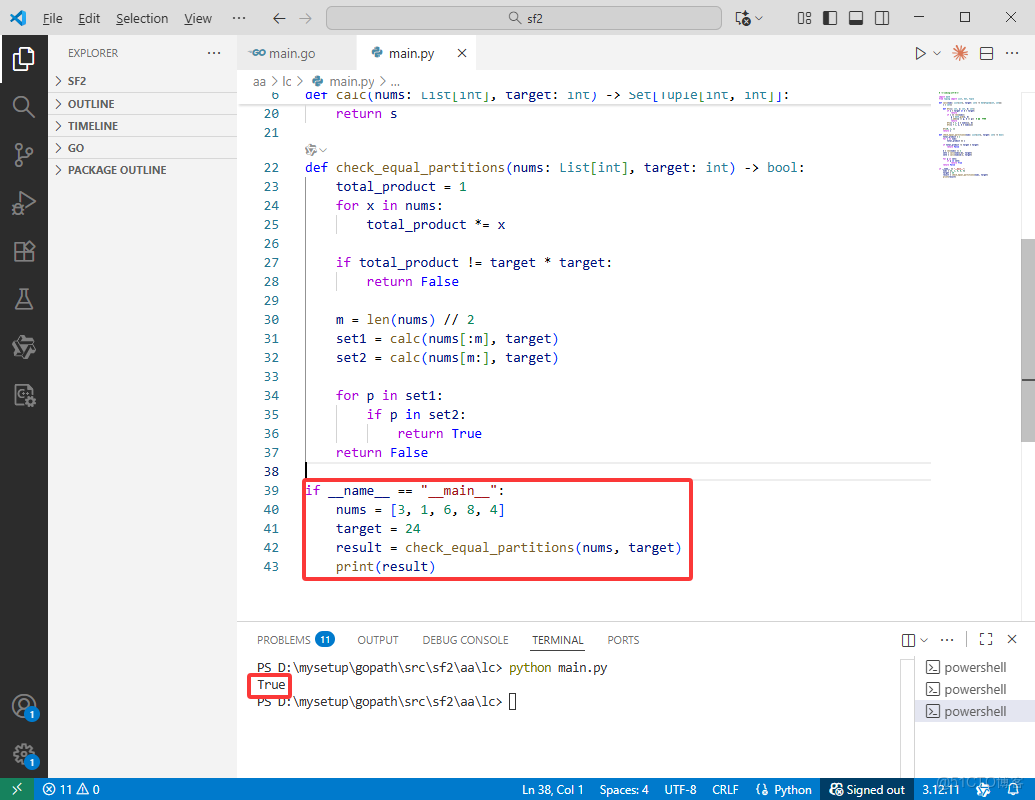Image resolution: width=1035 pixels, height=800 pixels.
Task: Open the Source Control view
Action: pos(24,154)
